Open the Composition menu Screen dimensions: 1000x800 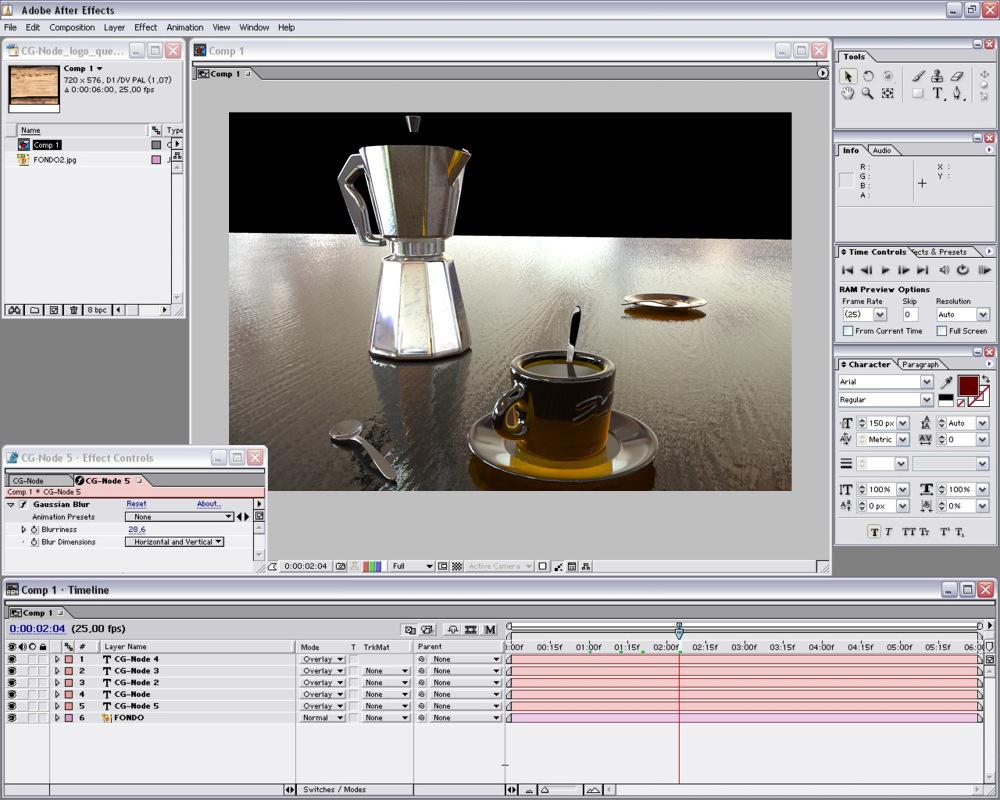[x=72, y=27]
